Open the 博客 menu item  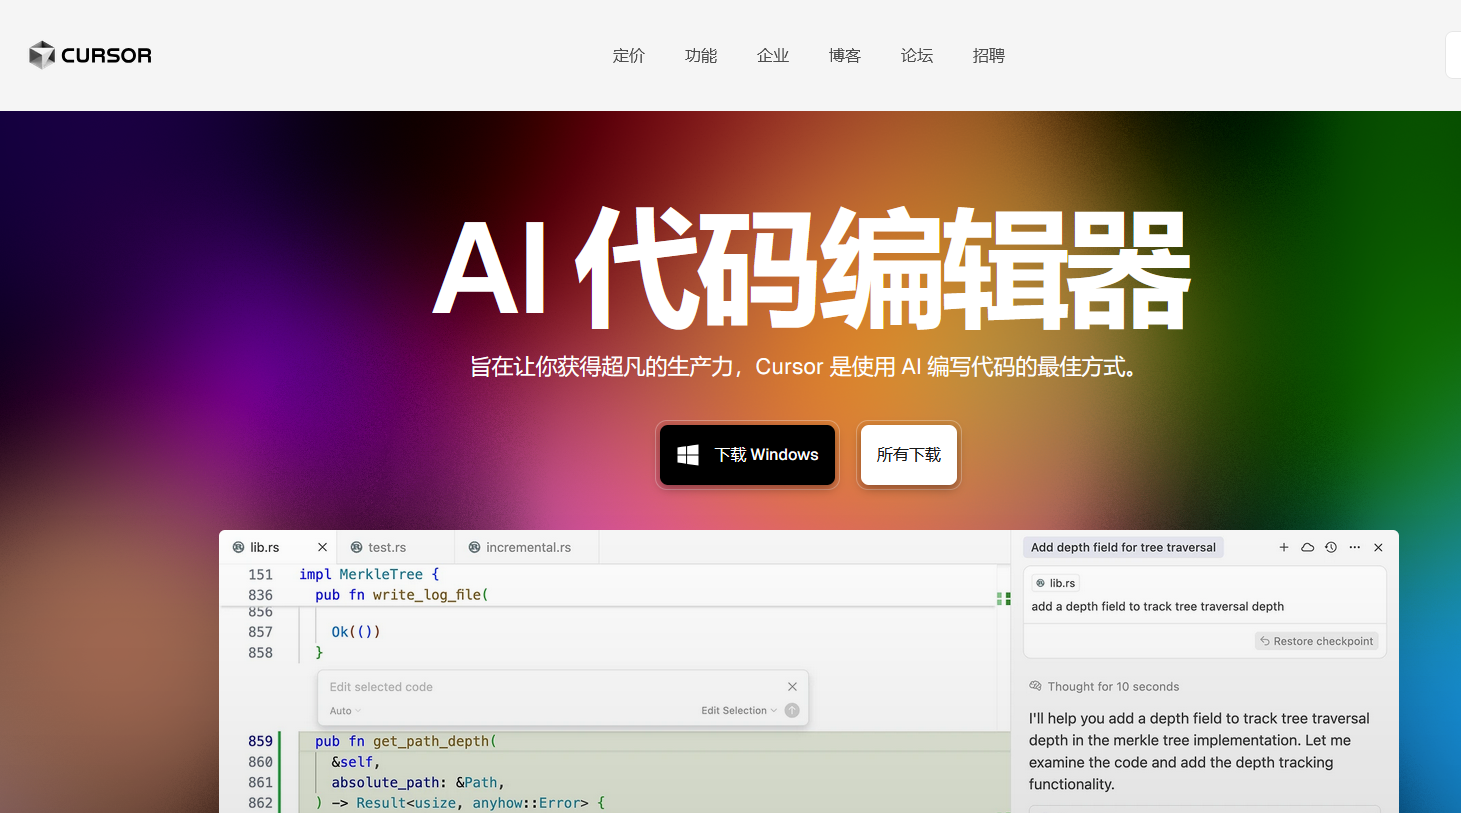pos(845,56)
